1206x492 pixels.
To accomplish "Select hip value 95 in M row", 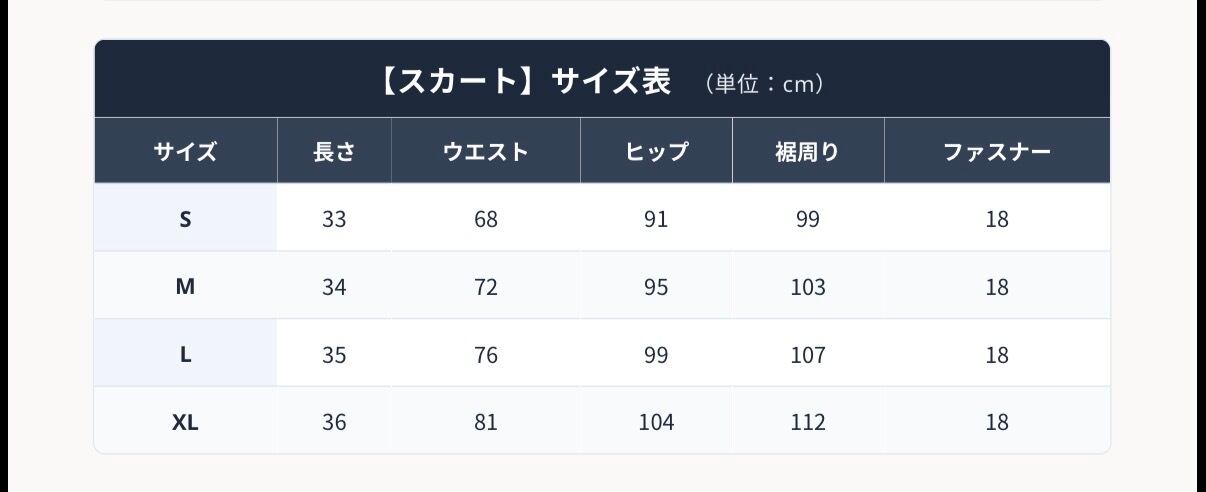I will tap(656, 287).
